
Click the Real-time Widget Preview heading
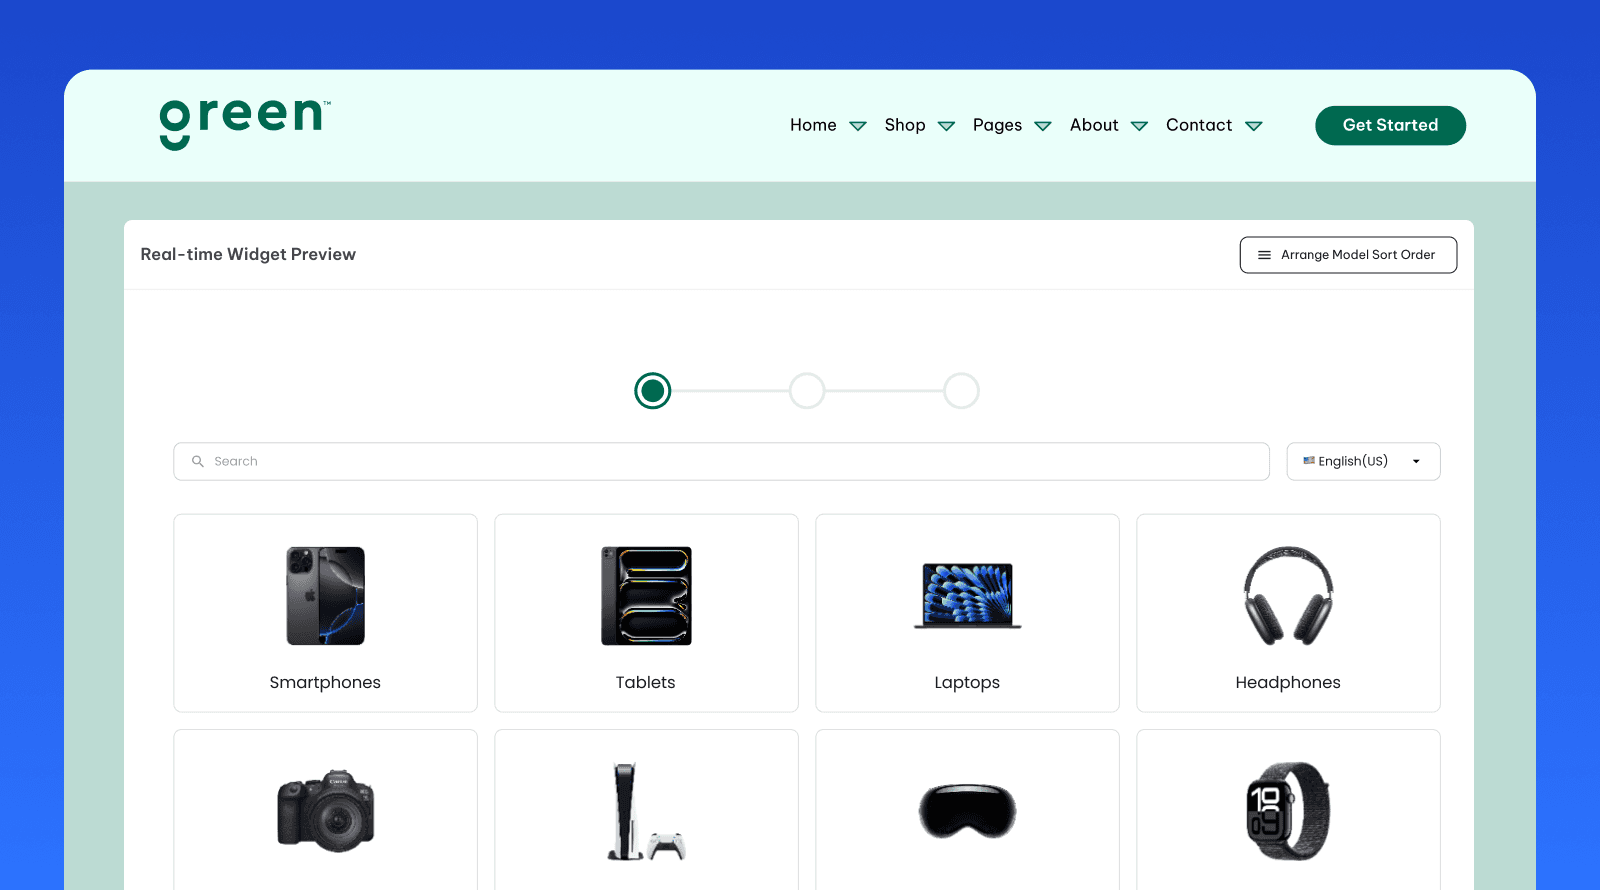tap(248, 254)
